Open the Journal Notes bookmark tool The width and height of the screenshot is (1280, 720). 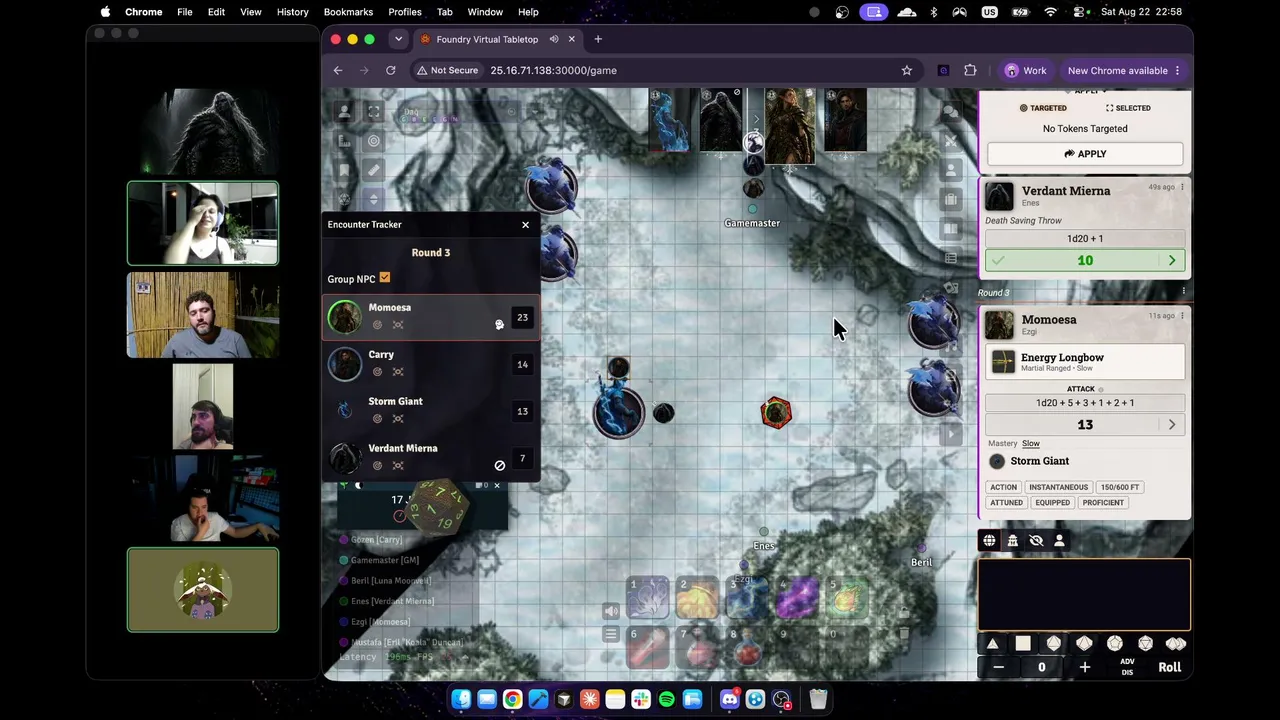coord(344,170)
